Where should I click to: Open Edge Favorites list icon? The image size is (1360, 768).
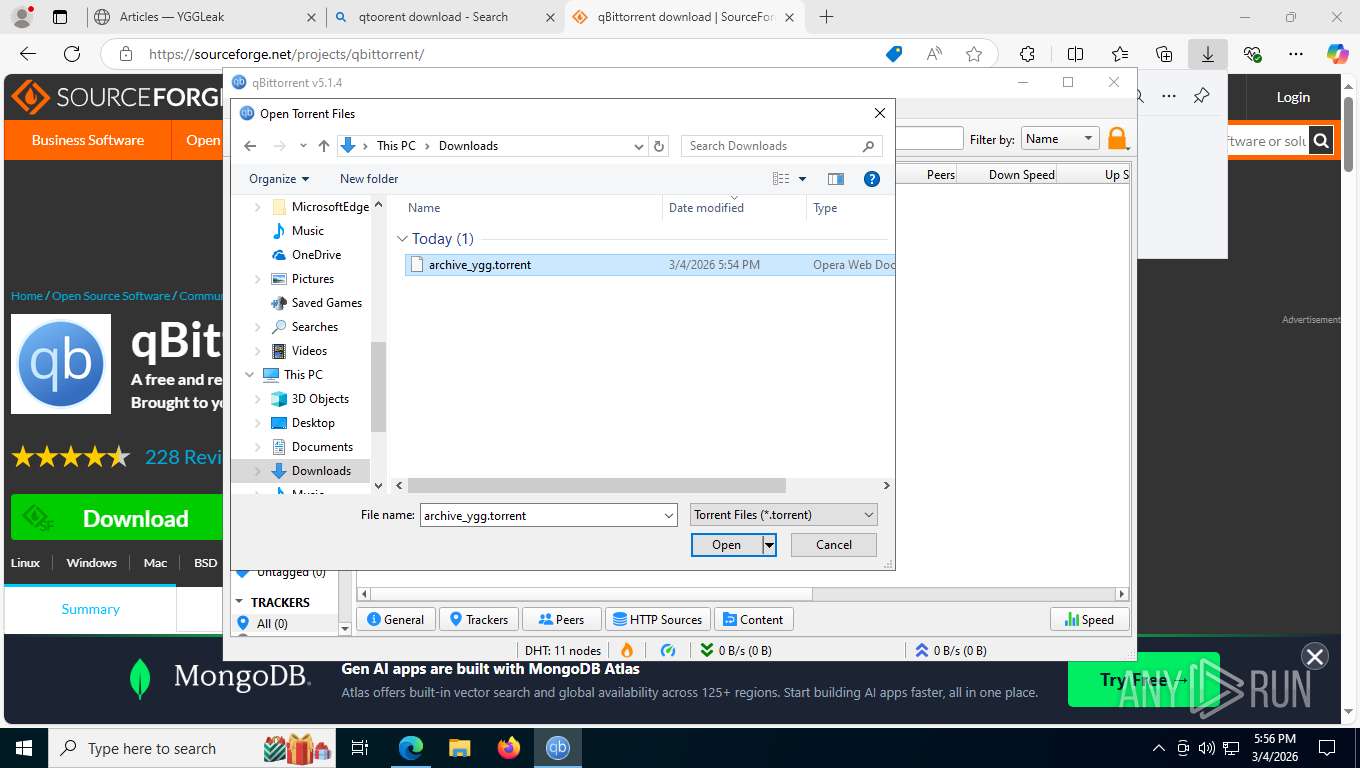[x=1120, y=54]
